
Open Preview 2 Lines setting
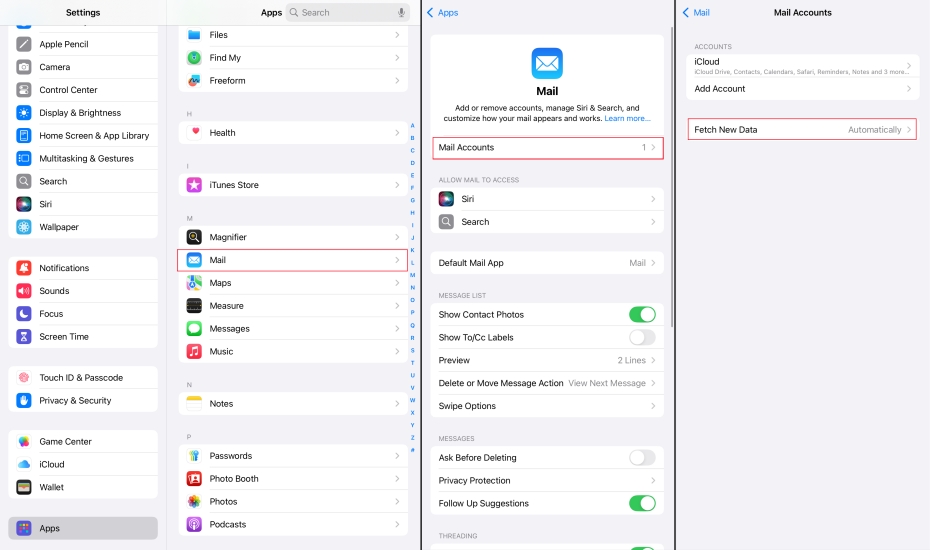(x=547, y=360)
